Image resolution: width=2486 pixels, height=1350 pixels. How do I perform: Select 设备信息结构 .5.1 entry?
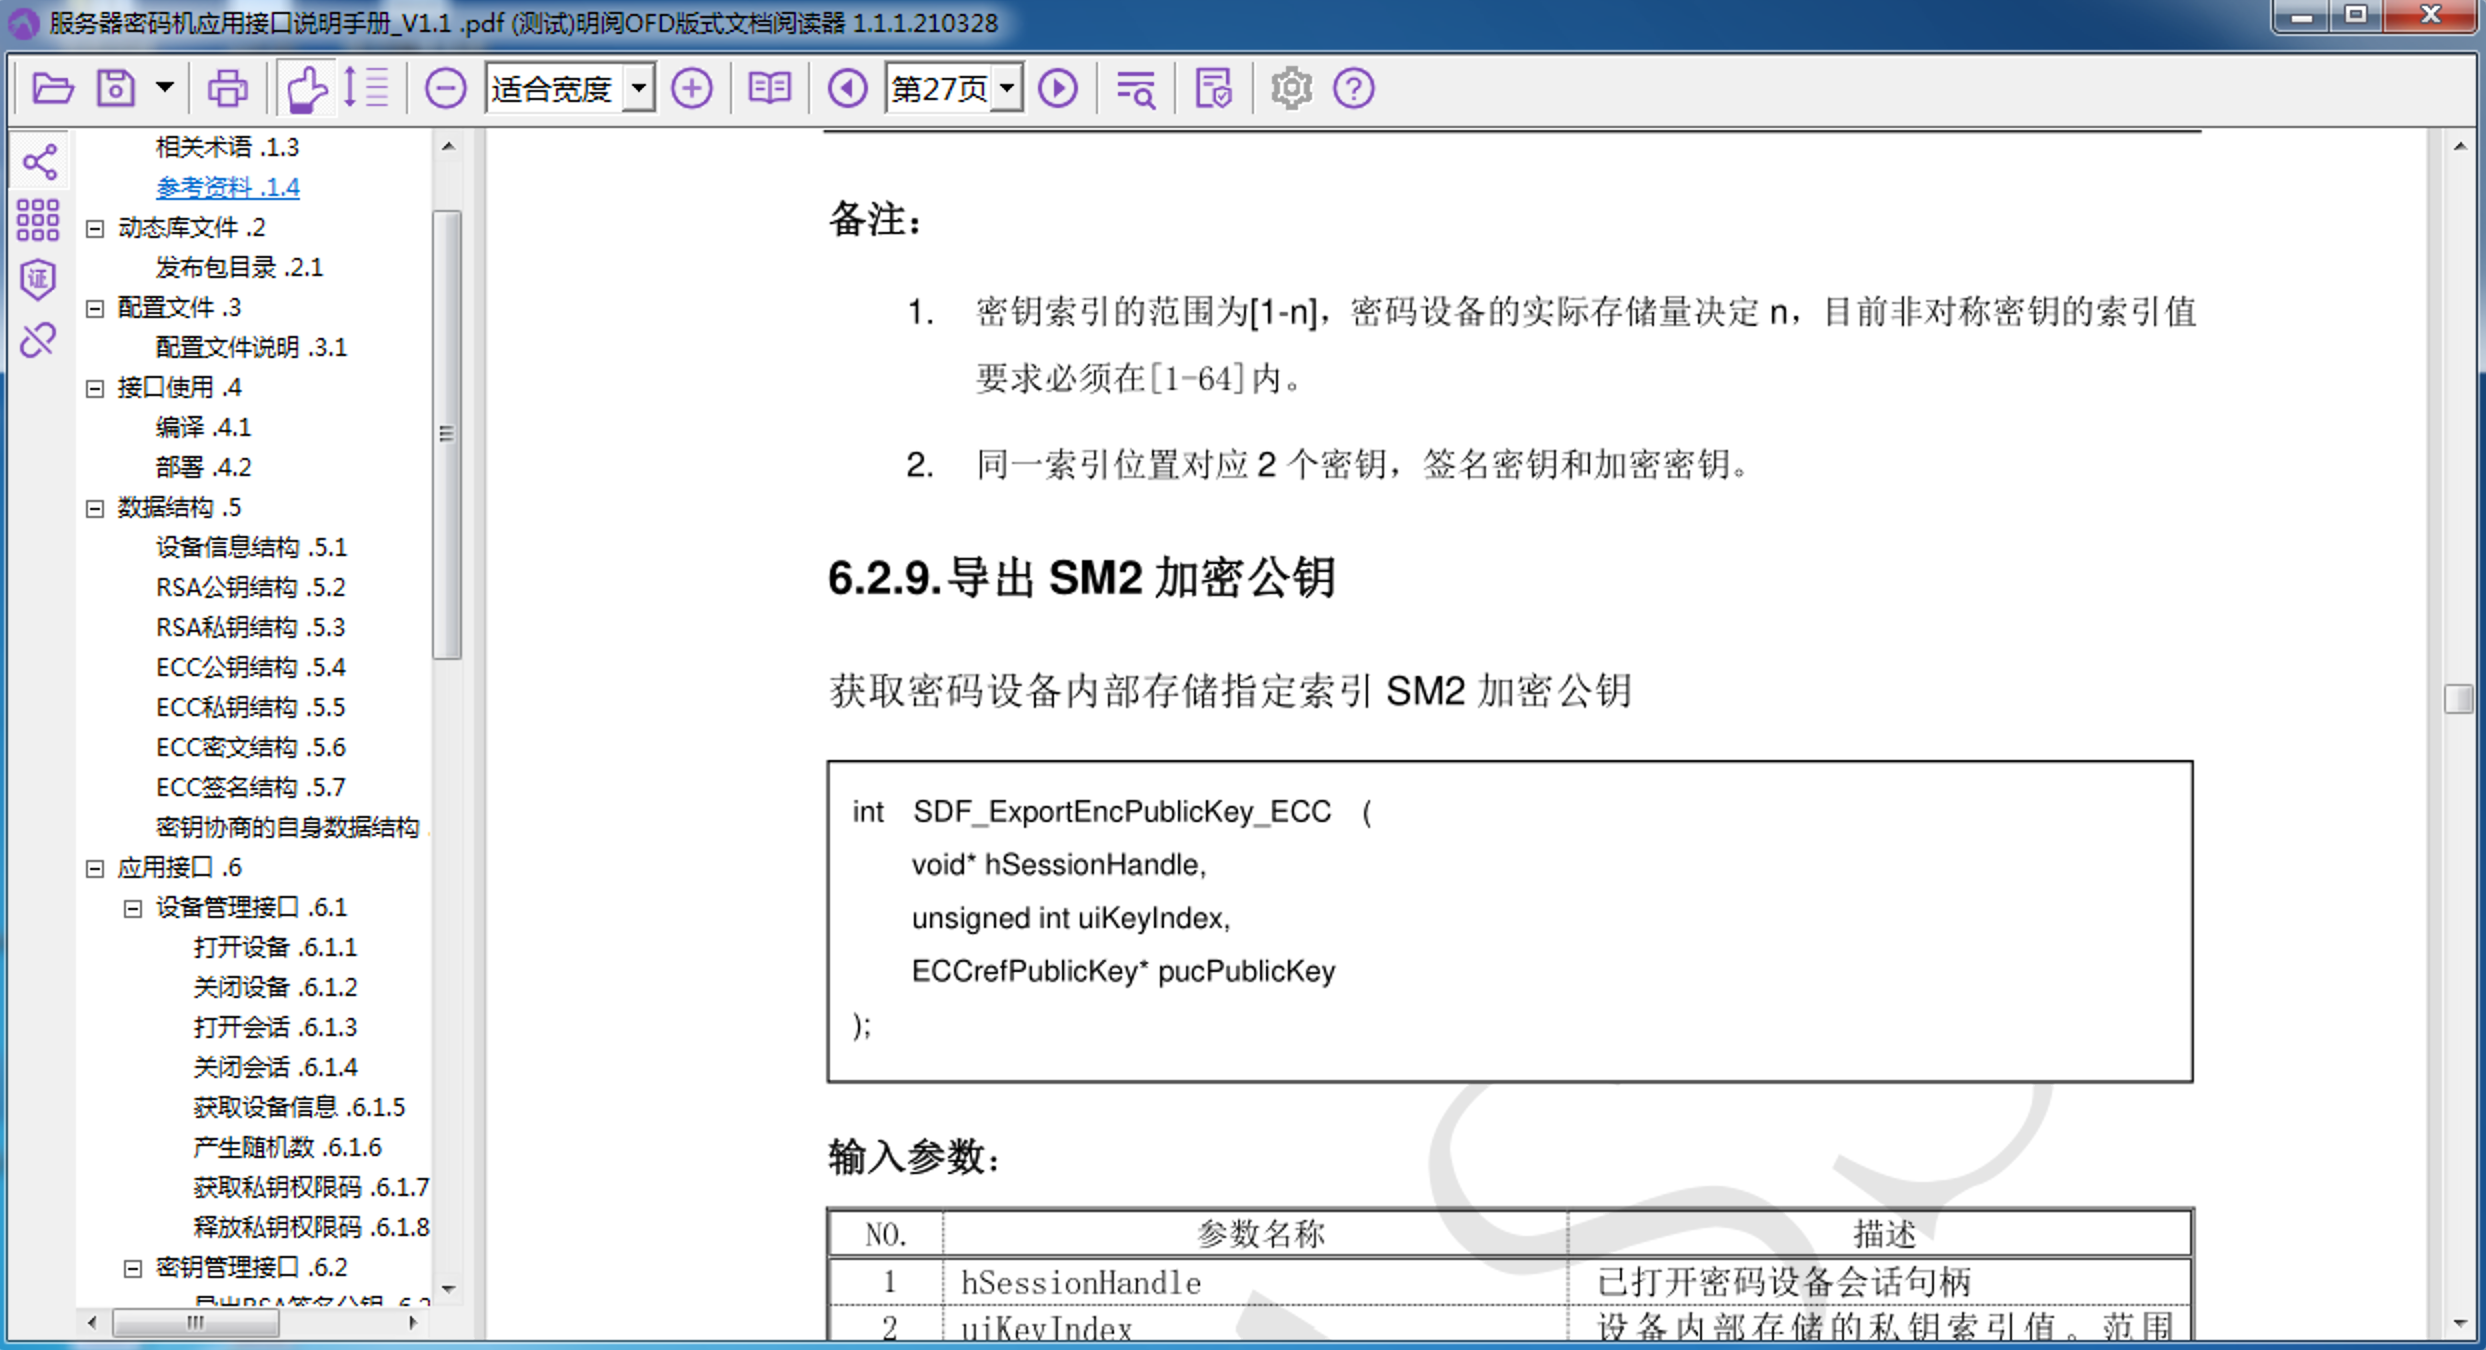pyautogui.click(x=251, y=547)
